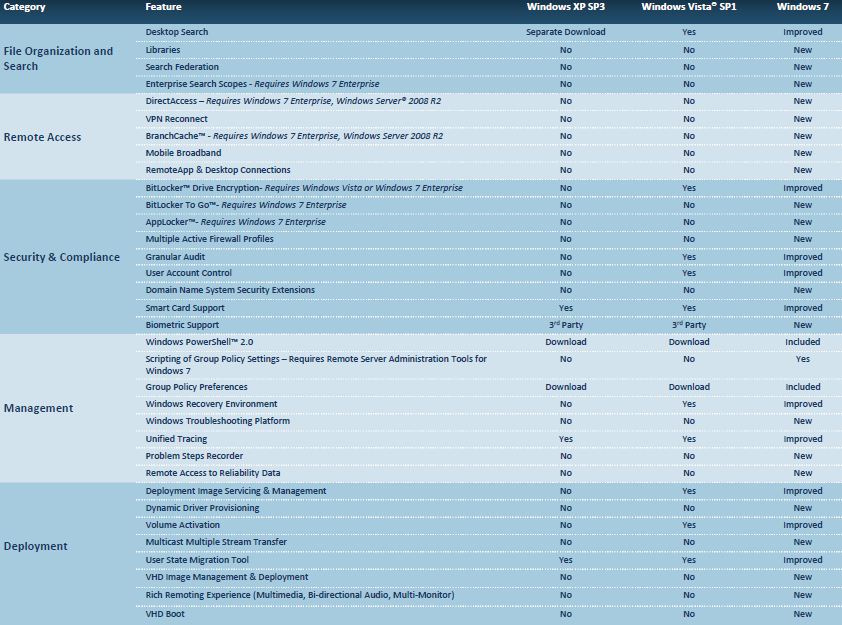Viewport: 842px width, 625px height.
Task: Select the BitLocker To Go feature
Action: pyautogui.click(x=246, y=205)
